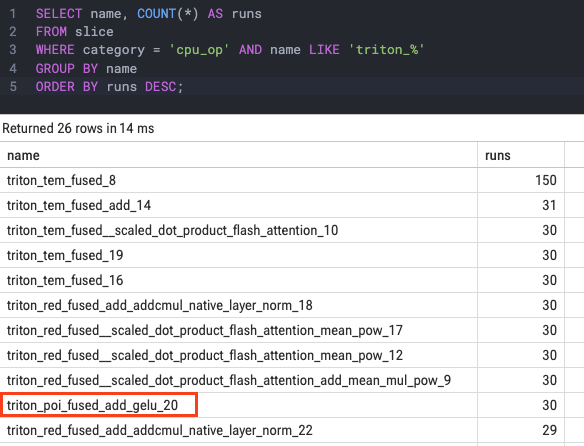Viewport: 584px width, 446px height.
Task: Click the ORDER BY runs DESC line
Action: [110, 87]
